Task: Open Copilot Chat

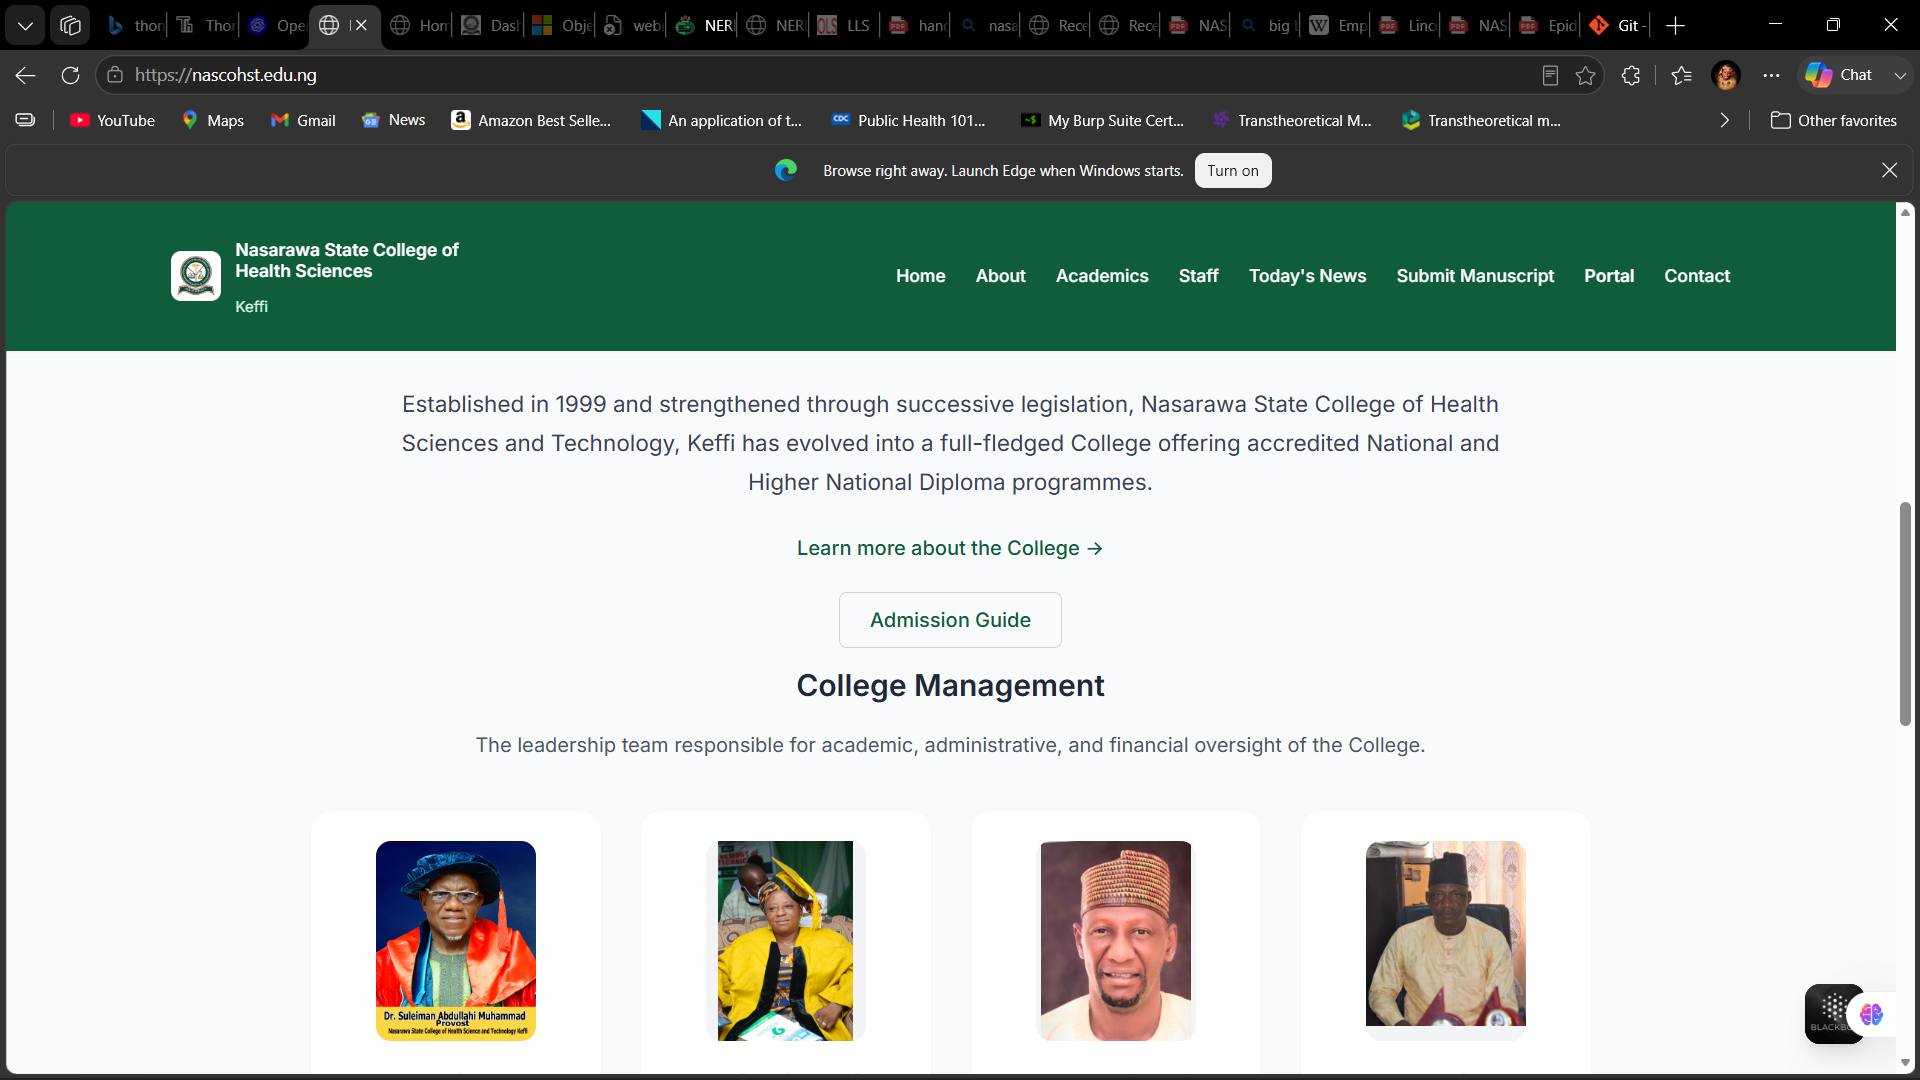Action: click(x=1840, y=75)
